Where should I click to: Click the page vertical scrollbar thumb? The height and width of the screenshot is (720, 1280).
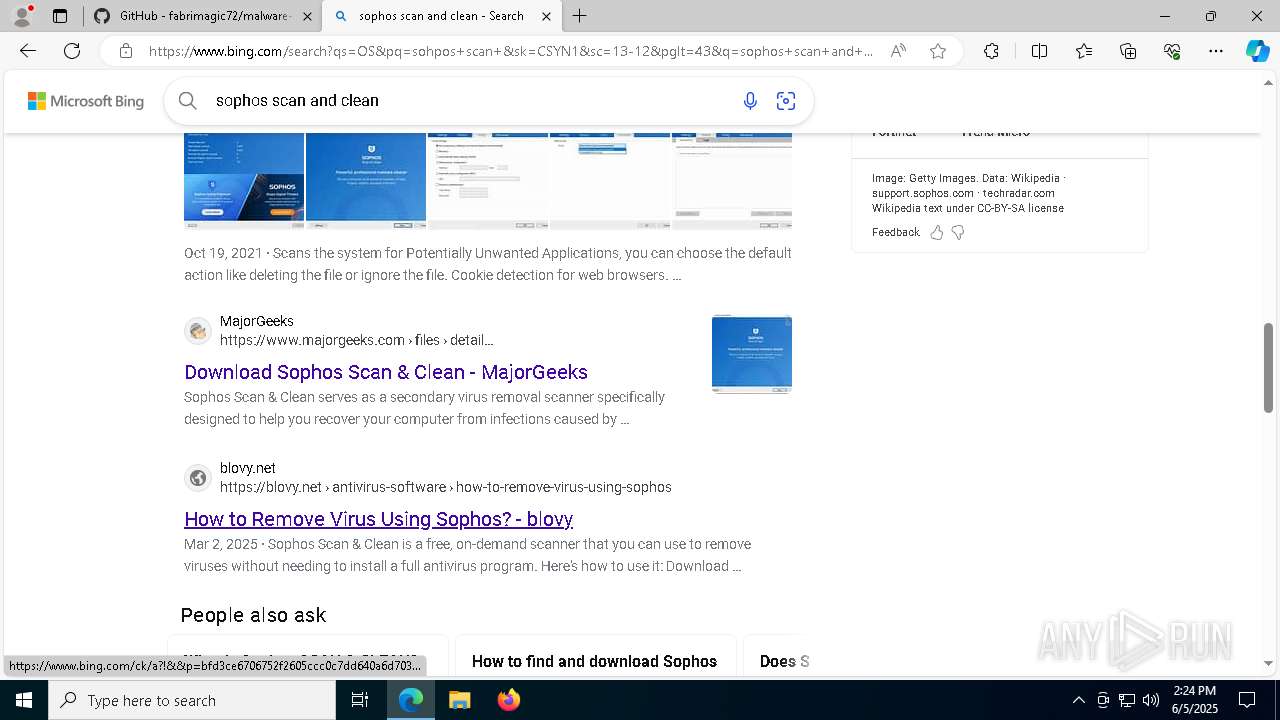point(1268,367)
